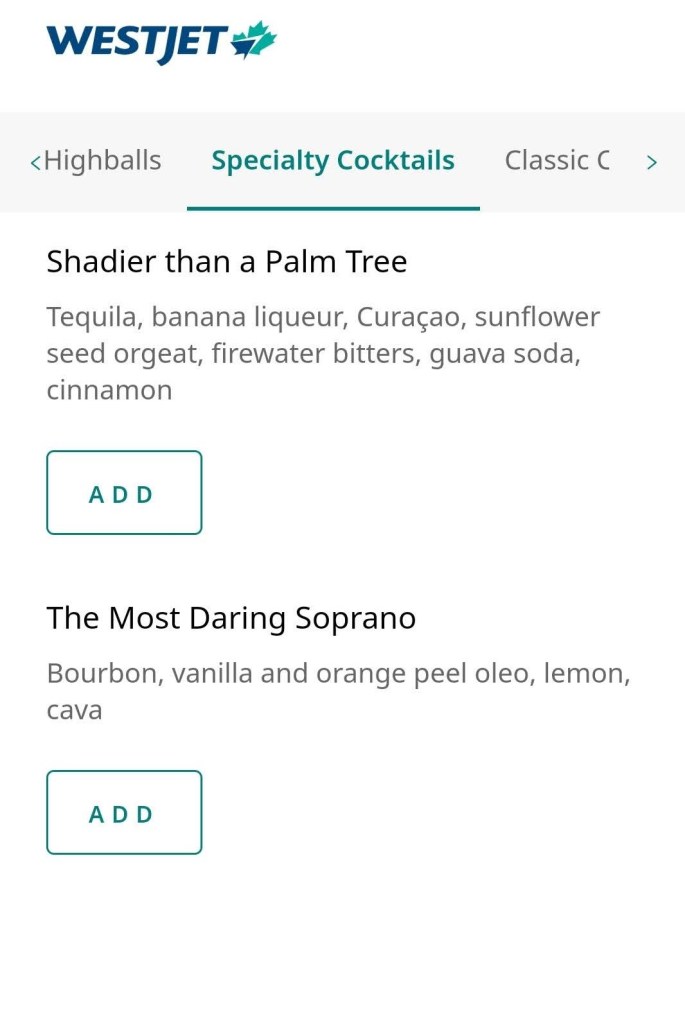
Task: Switch to the Highballs tab
Action: pos(105,160)
